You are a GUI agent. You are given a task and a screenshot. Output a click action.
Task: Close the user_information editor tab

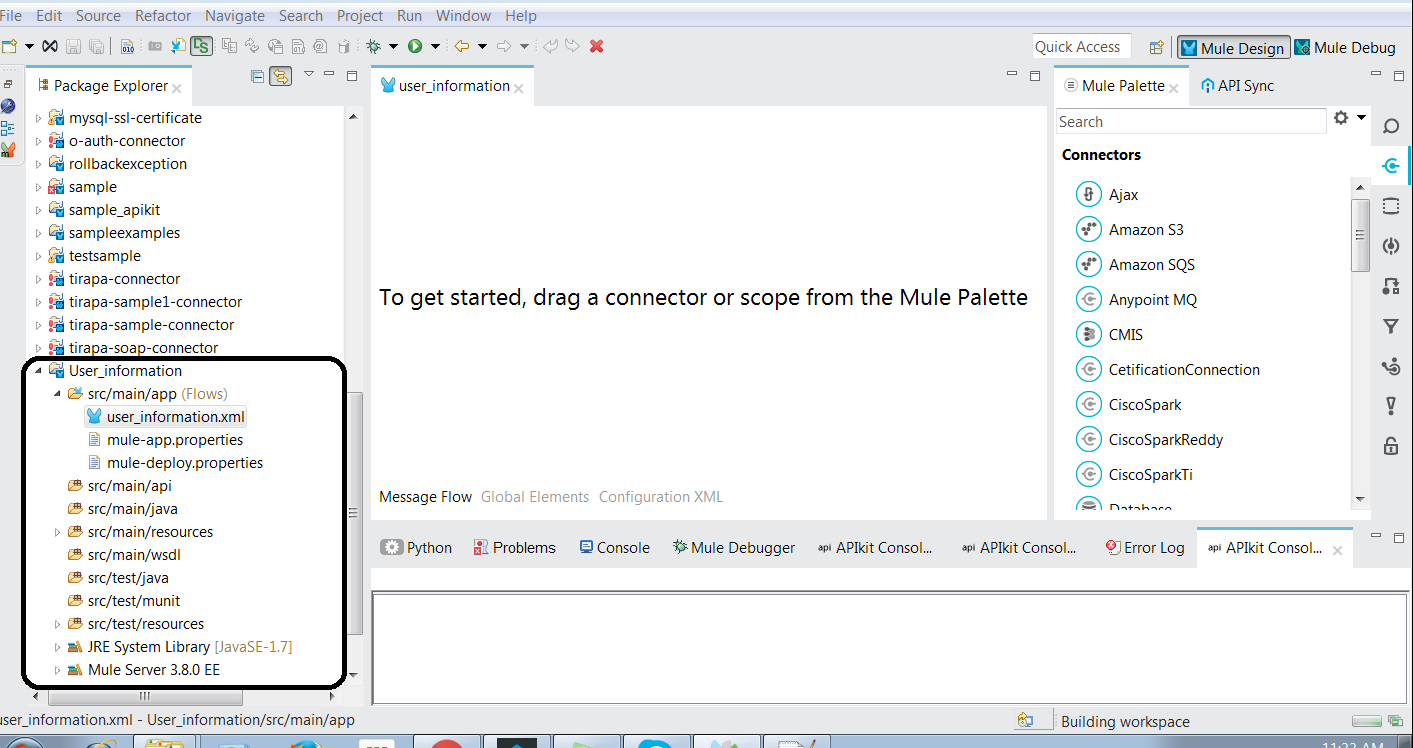tap(519, 88)
